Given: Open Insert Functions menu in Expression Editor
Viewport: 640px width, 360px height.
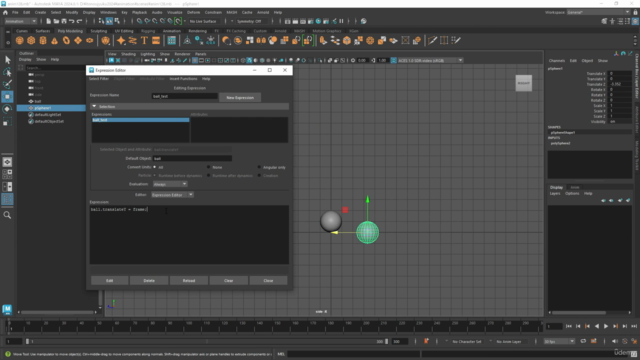Looking at the screenshot, I should point(183,79).
